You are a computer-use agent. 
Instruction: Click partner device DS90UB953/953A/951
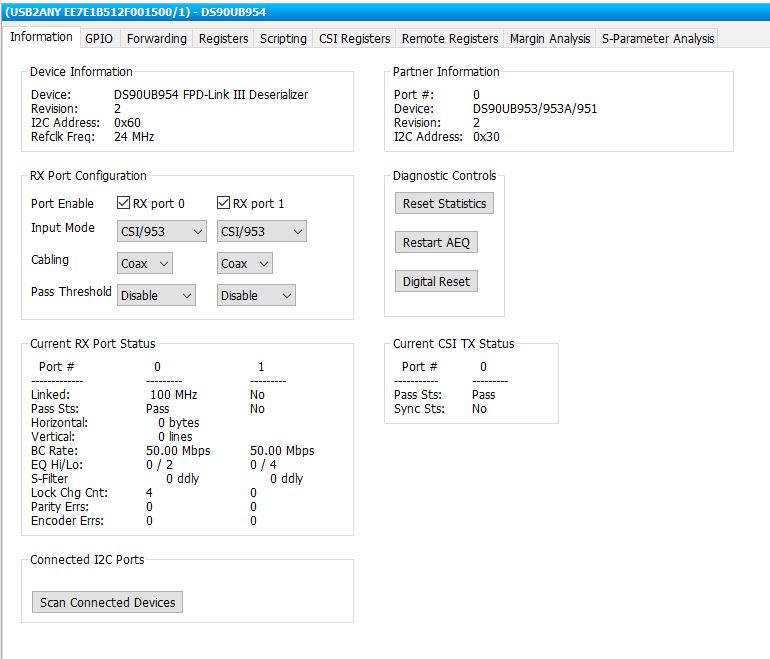coord(535,109)
